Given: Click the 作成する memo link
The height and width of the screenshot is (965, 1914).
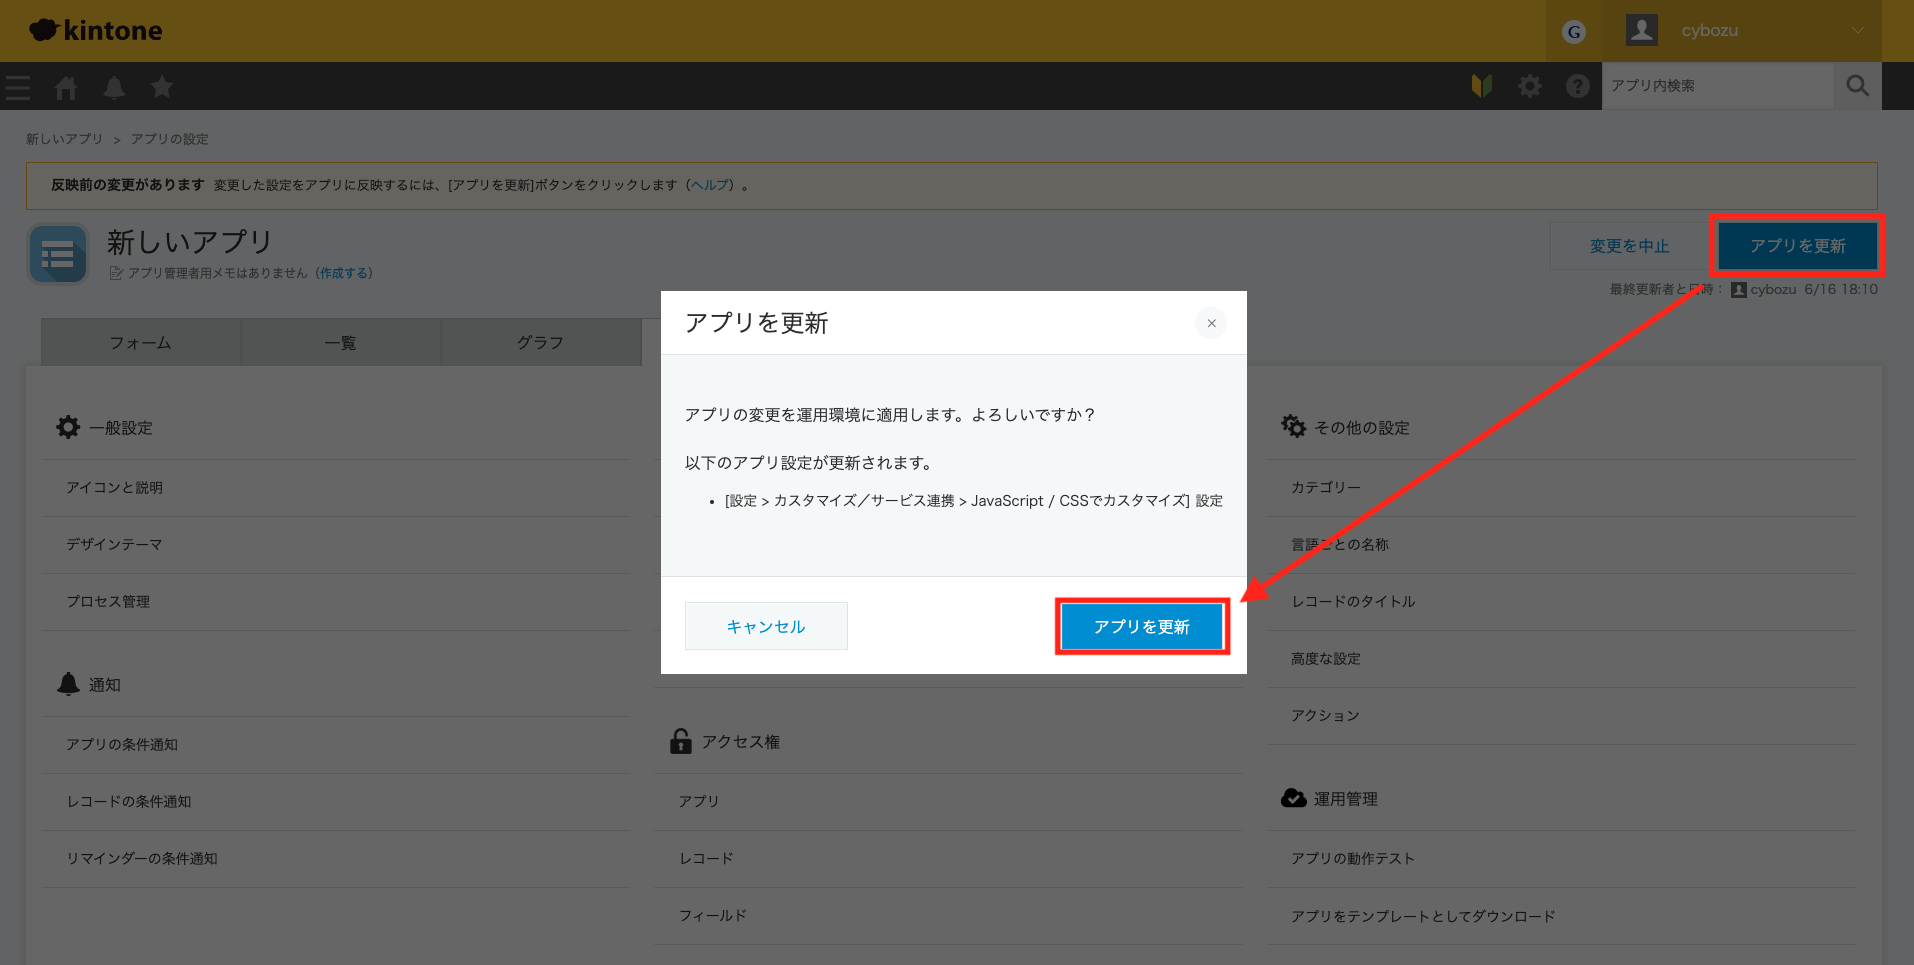Looking at the screenshot, I should [x=344, y=273].
